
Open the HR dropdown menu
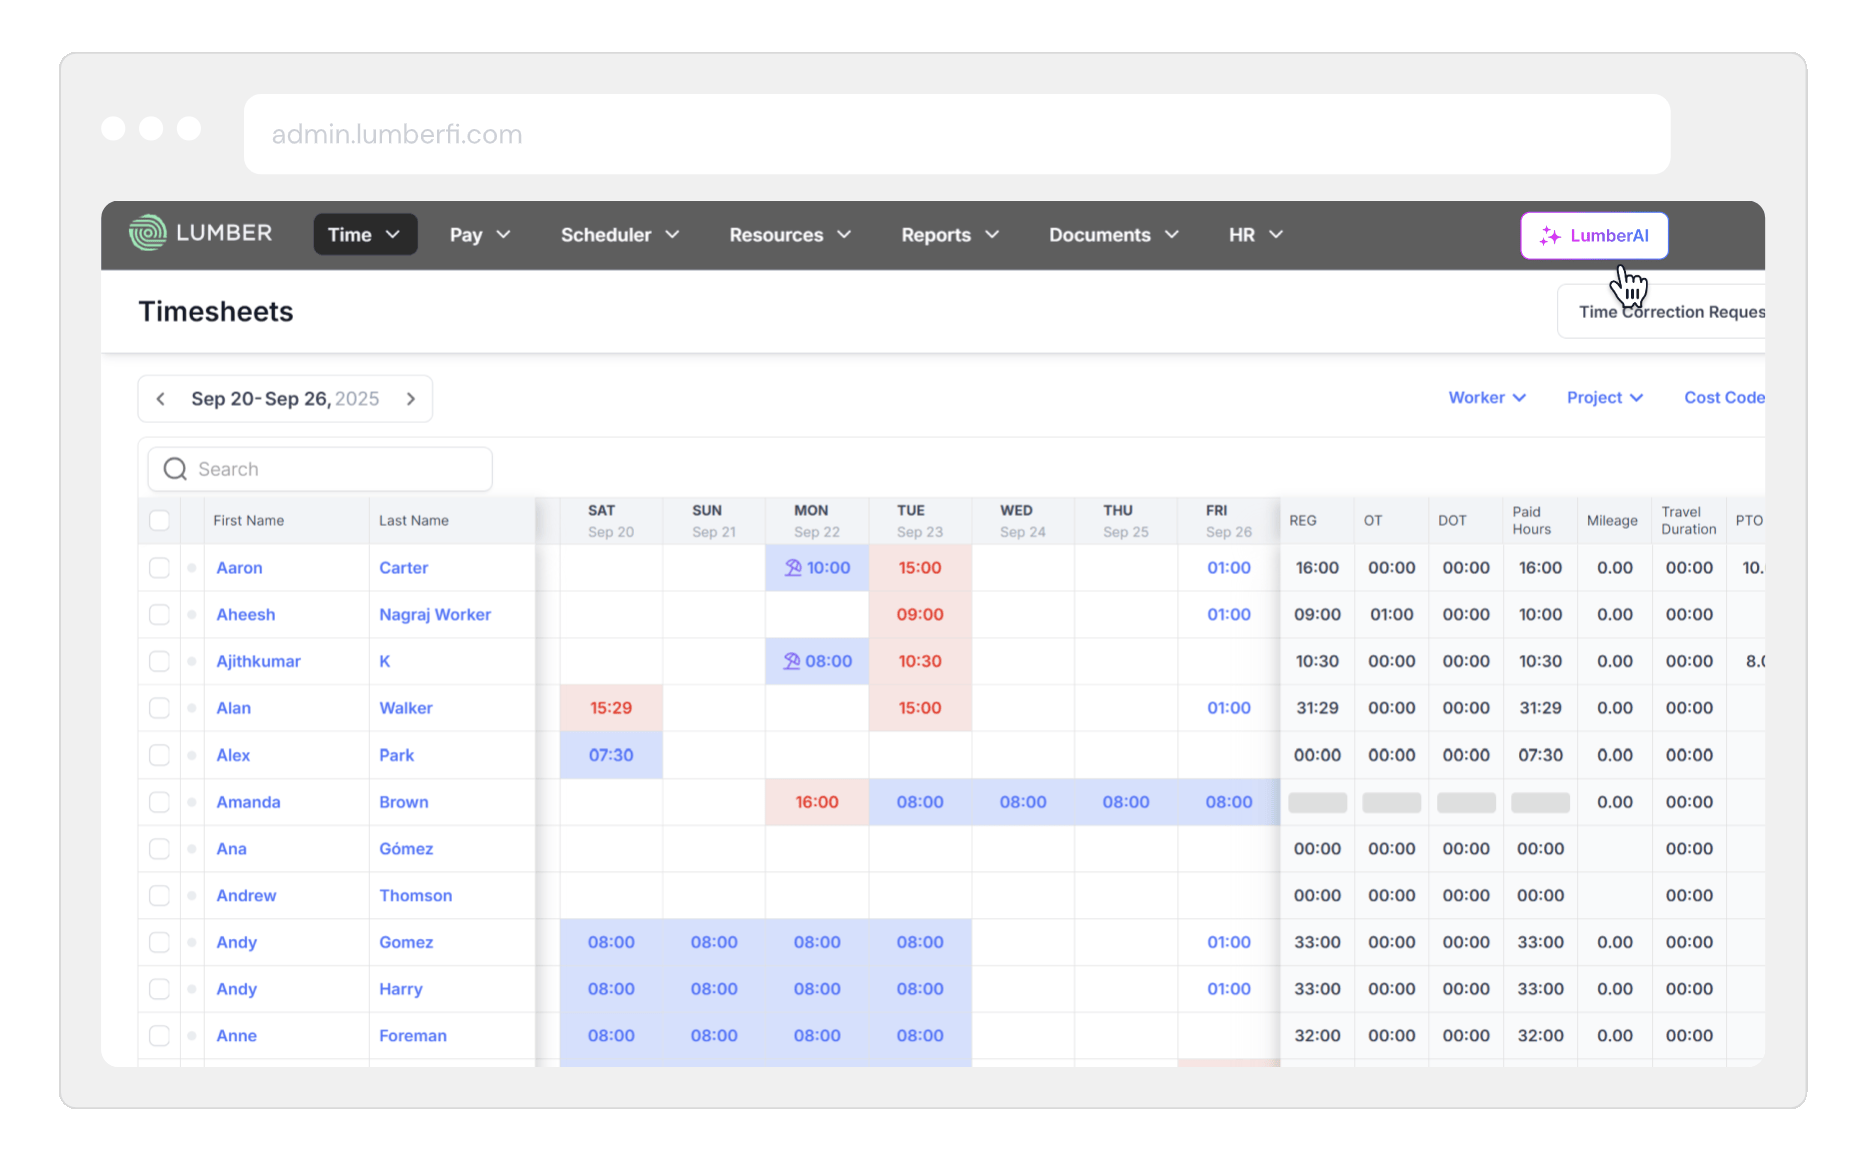click(1256, 235)
